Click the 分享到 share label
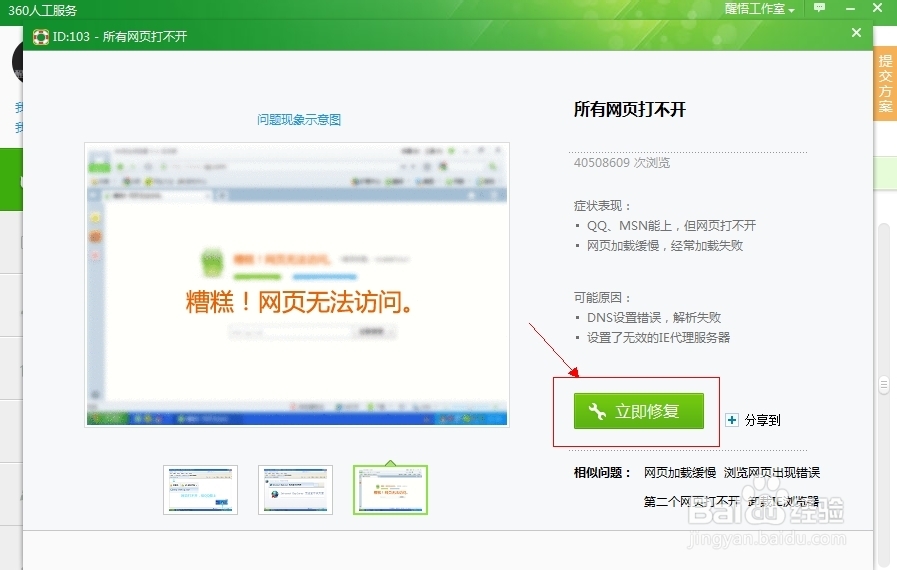 (763, 420)
